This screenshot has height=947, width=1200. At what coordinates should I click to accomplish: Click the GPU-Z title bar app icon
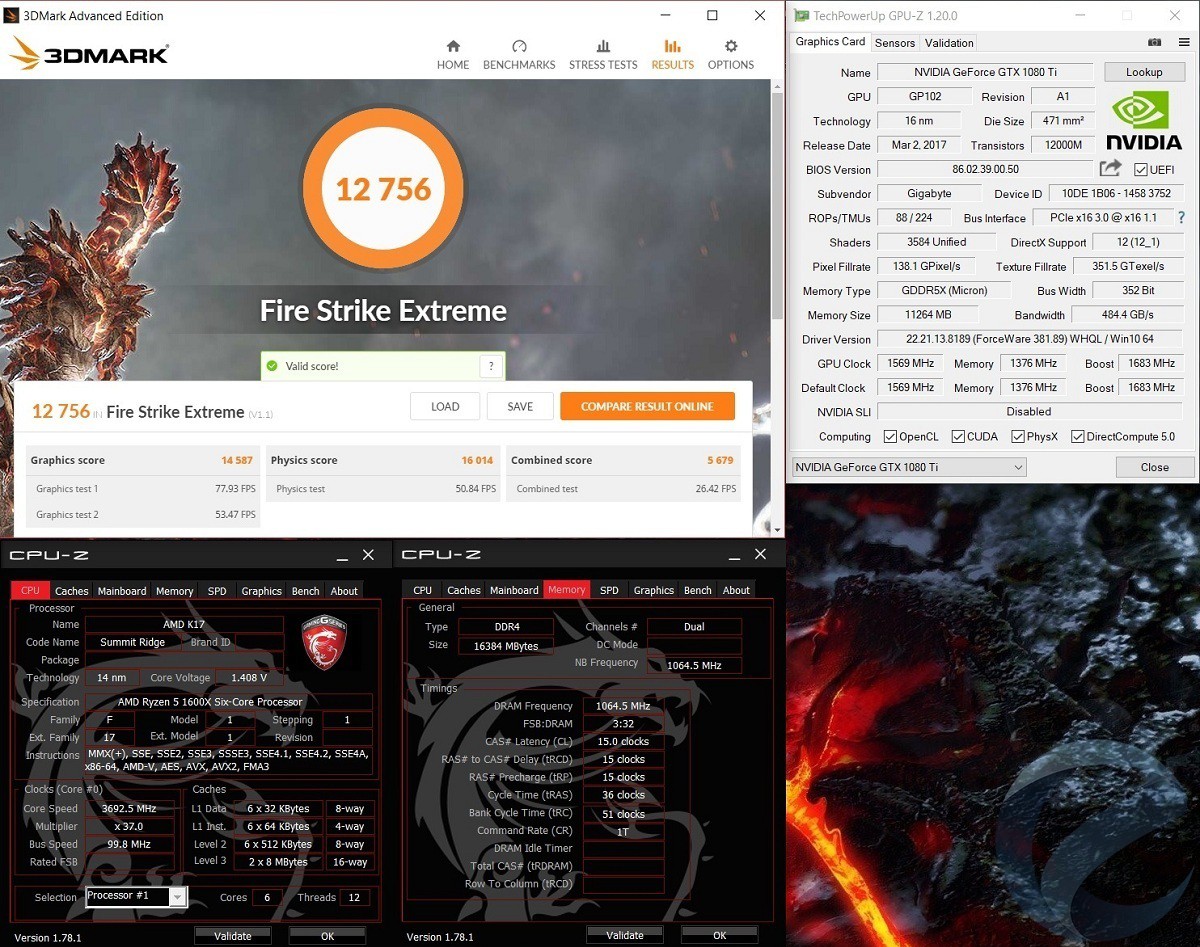801,16
